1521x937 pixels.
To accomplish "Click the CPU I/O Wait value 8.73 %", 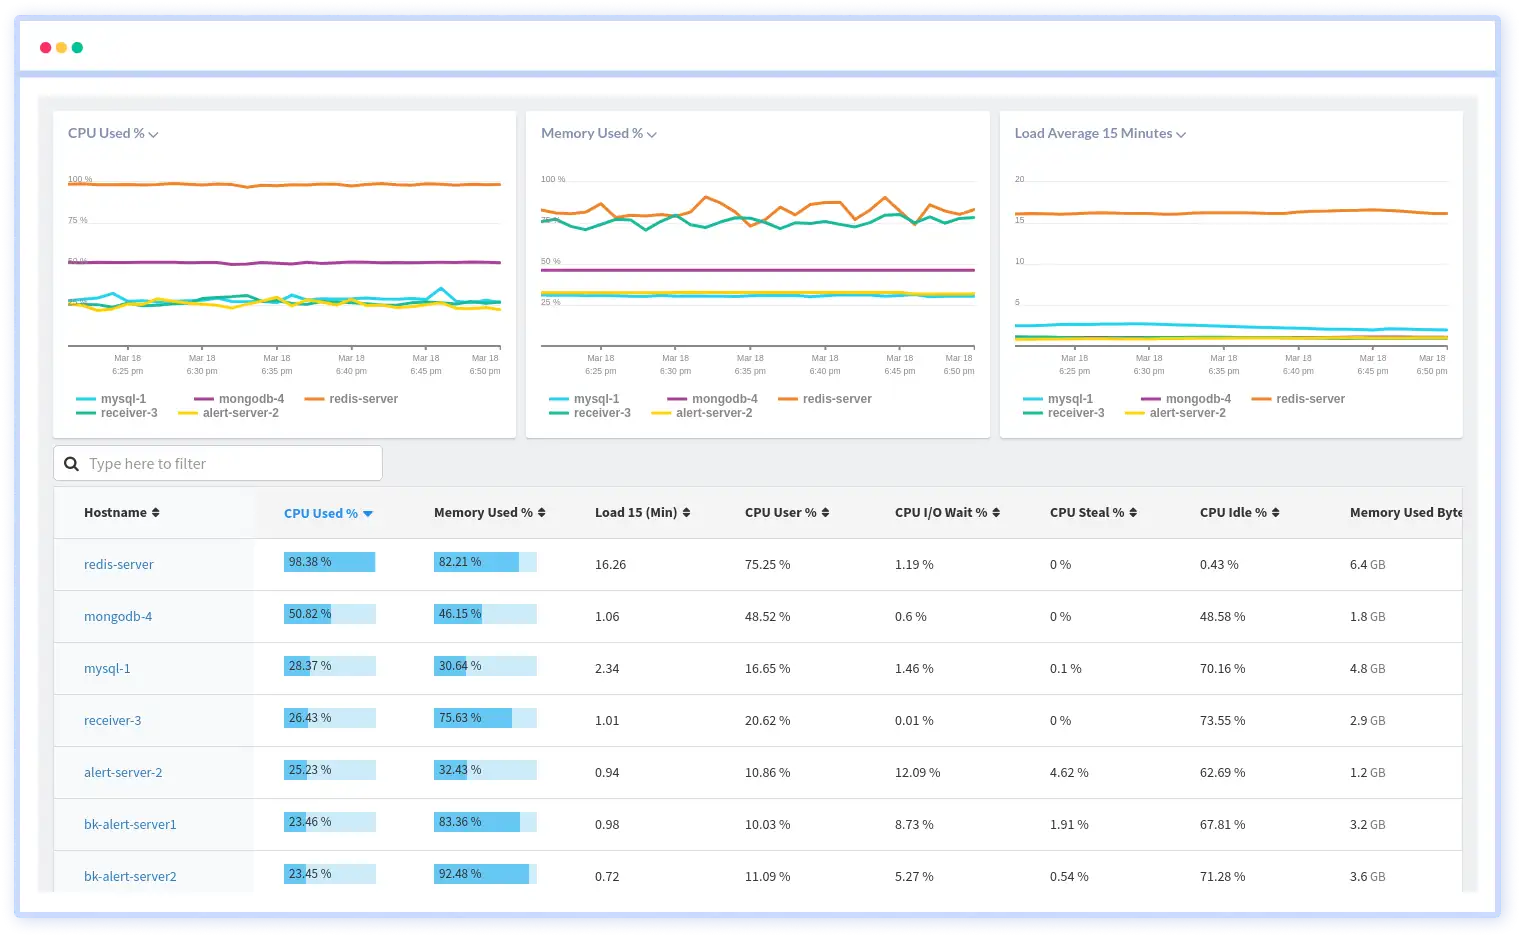I will [914, 825].
